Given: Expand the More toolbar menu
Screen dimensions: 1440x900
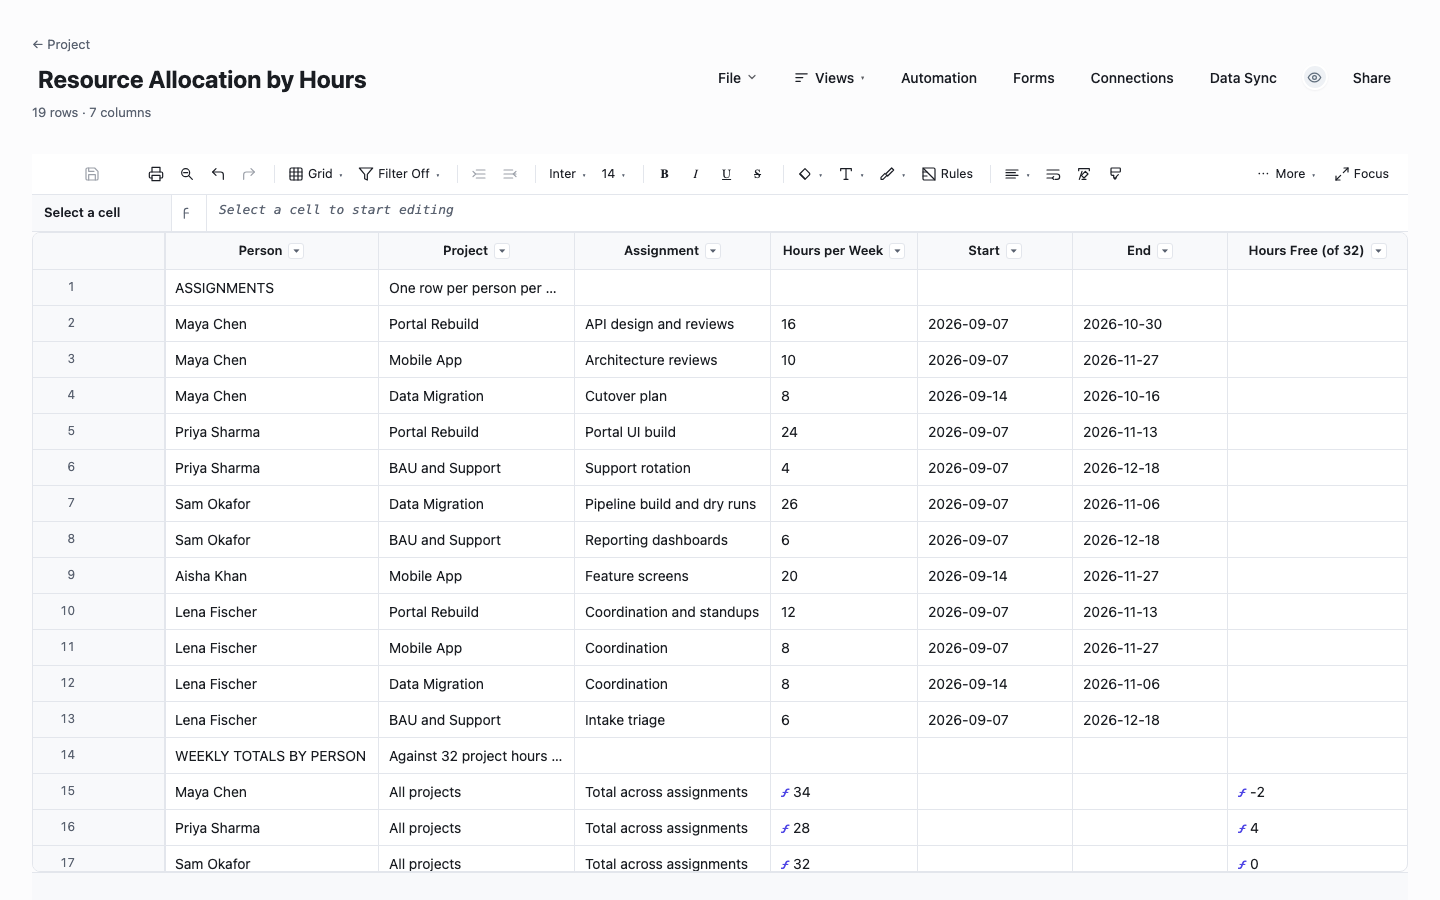Looking at the screenshot, I should pyautogui.click(x=1287, y=174).
